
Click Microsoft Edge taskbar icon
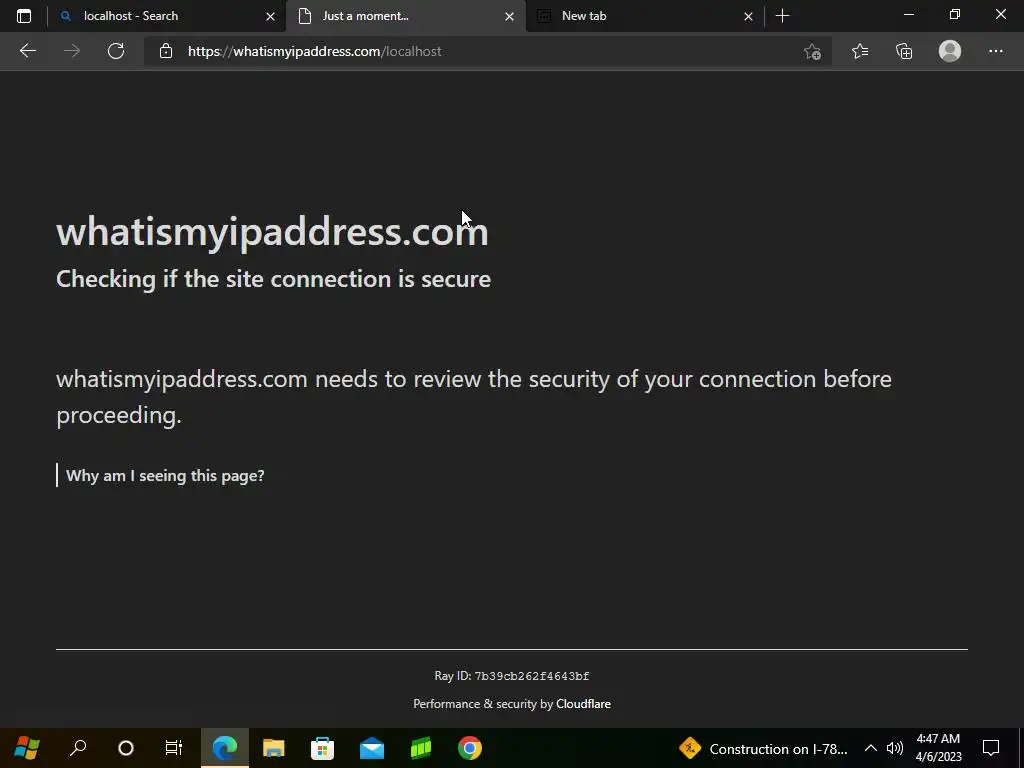click(225, 748)
